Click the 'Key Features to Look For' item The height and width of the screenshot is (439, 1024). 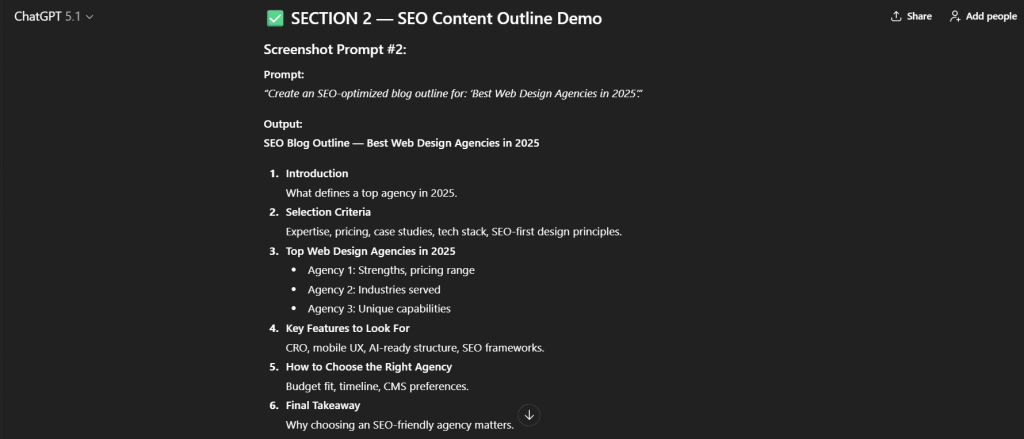click(x=347, y=328)
